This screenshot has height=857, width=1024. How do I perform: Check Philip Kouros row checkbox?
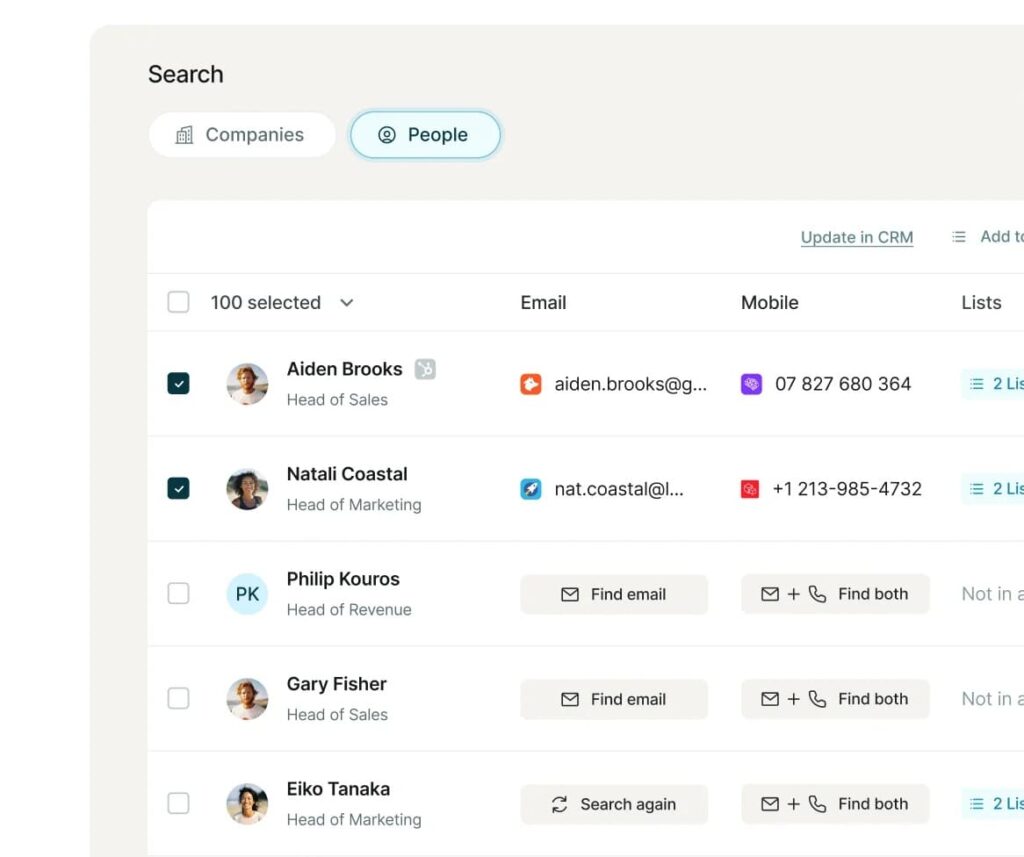pyautogui.click(x=178, y=594)
